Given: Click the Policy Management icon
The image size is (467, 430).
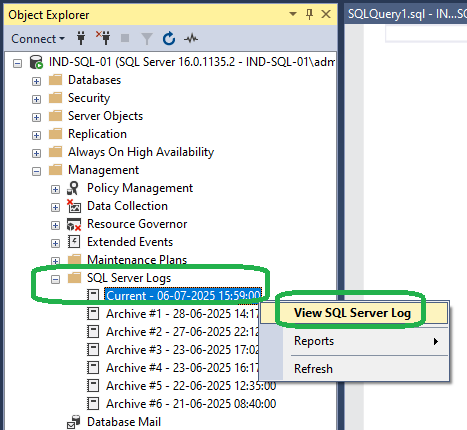Looking at the screenshot, I should point(73,188).
